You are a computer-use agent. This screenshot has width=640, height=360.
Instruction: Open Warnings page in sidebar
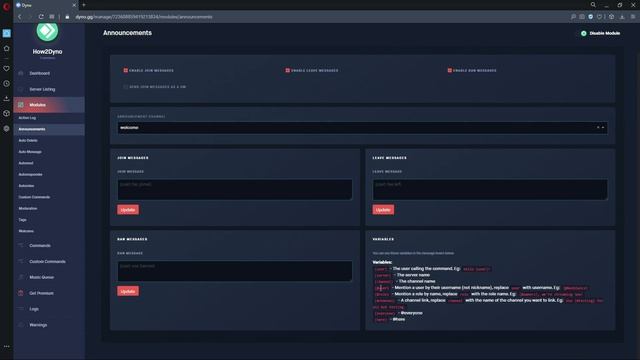[38, 325]
